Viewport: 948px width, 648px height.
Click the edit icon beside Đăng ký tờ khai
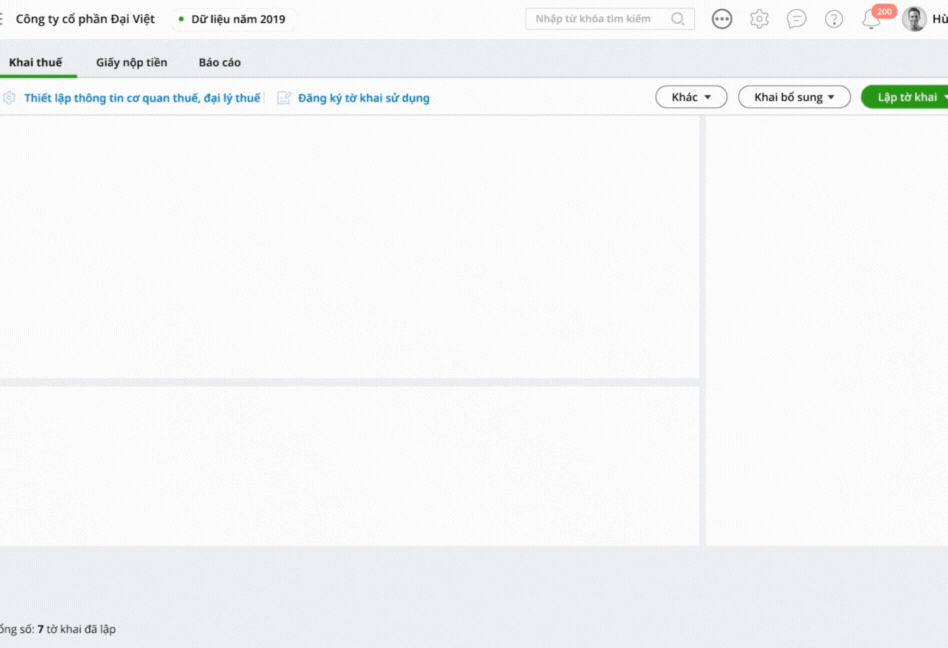pos(284,98)
